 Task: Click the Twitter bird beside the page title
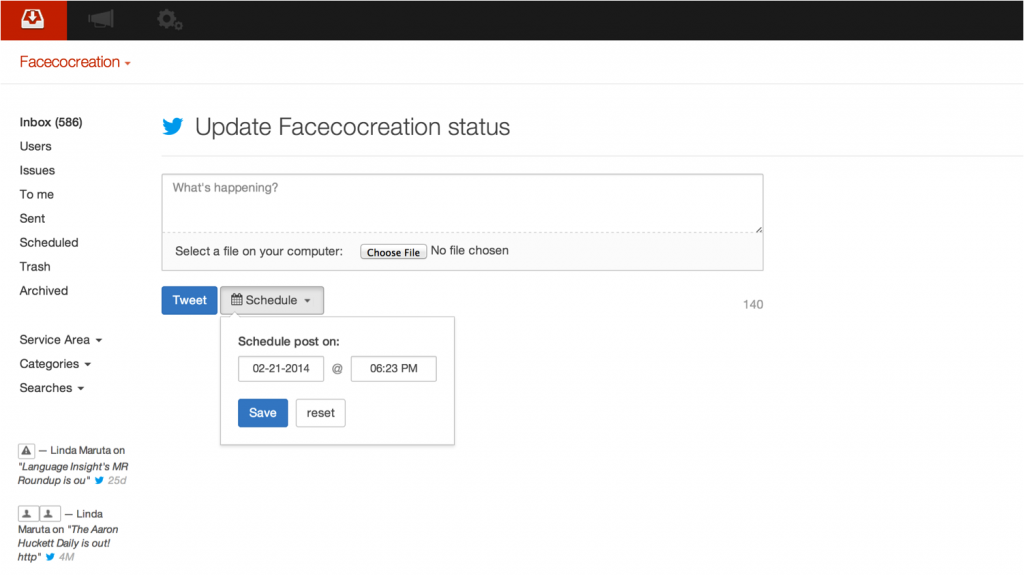(x=173, y=127)
